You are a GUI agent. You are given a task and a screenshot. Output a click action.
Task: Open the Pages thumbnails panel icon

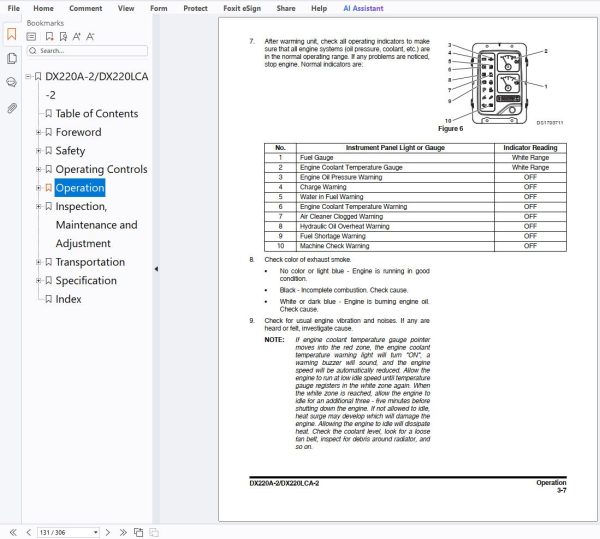click(x=11, y=58)
